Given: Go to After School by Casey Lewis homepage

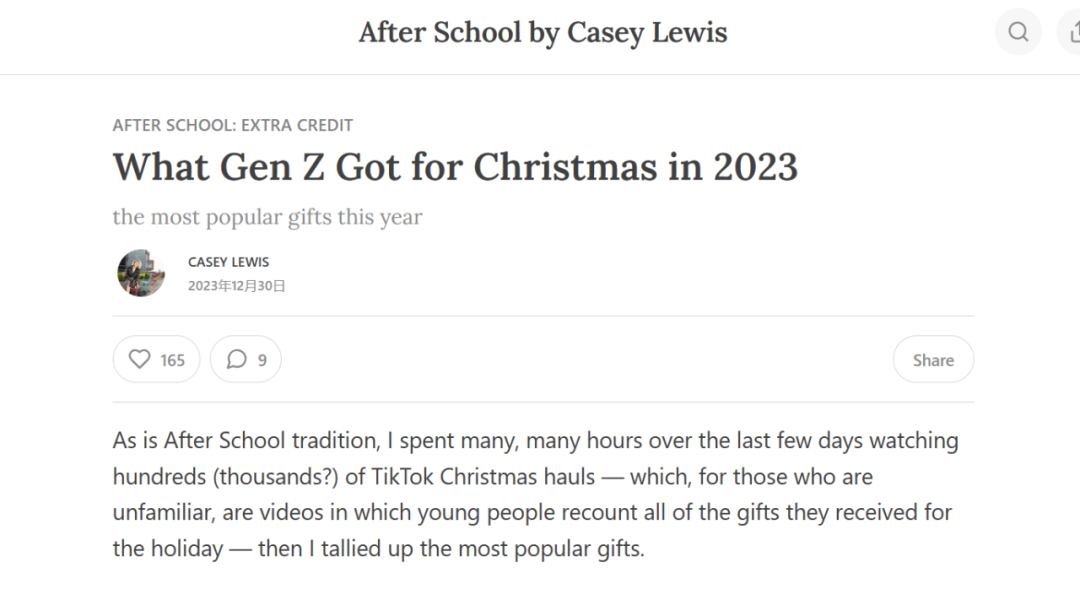Looking at the screenshot, I should tap(543, 32).
